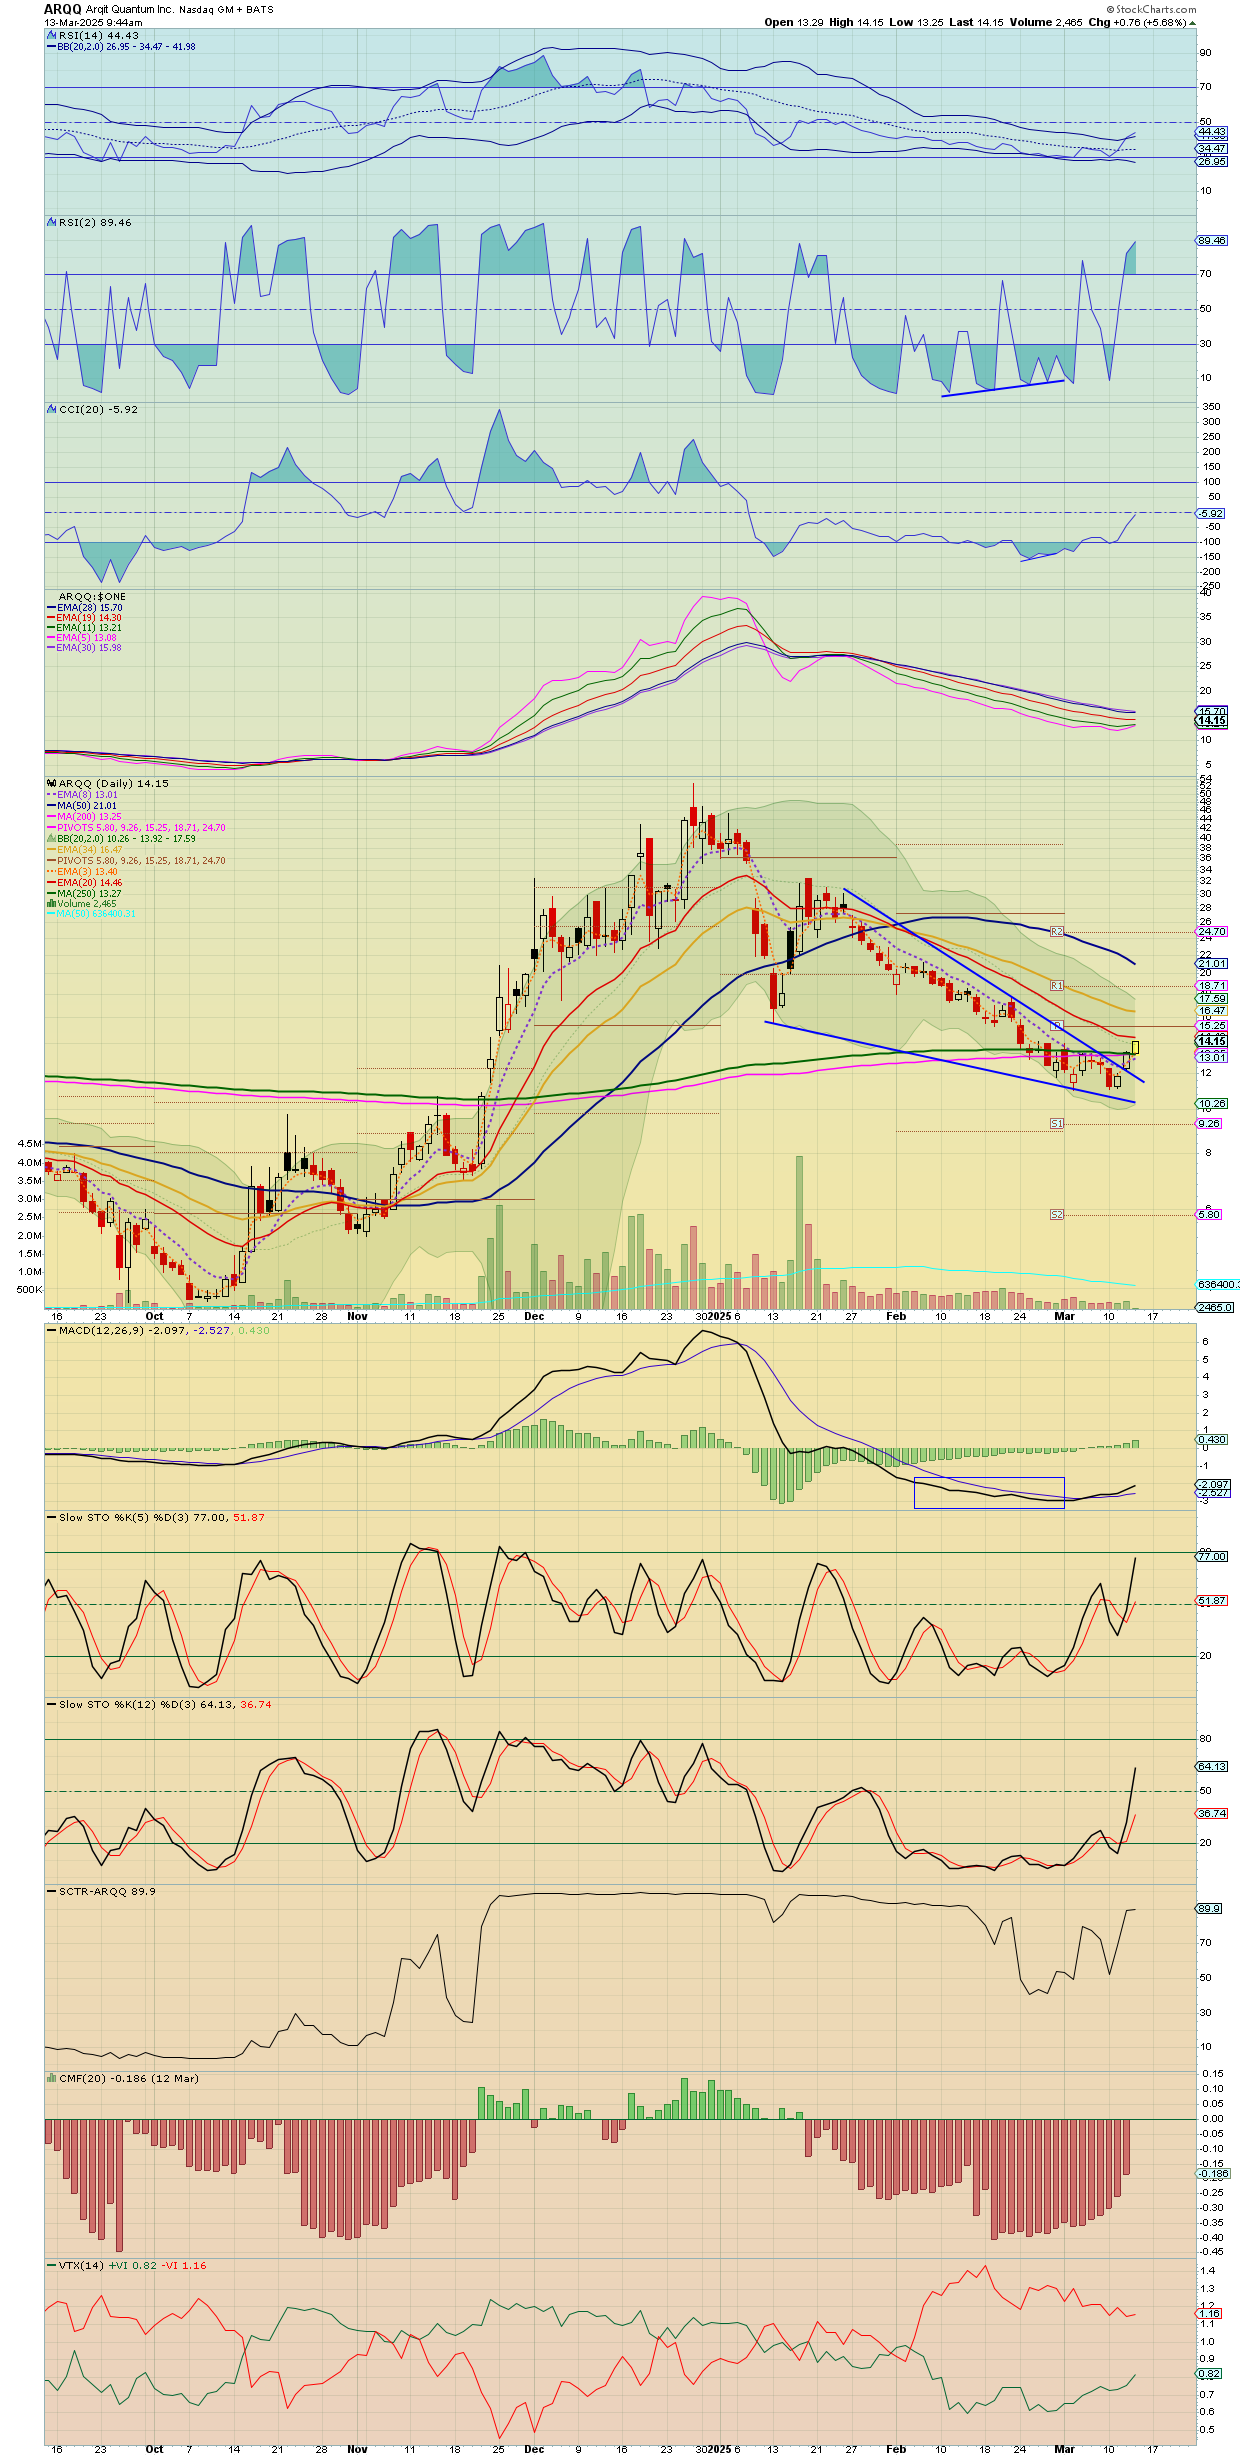Click the ARQQ:$ONE ratio panel label
1240x2456 pixels.
click(x=92, y=597)
